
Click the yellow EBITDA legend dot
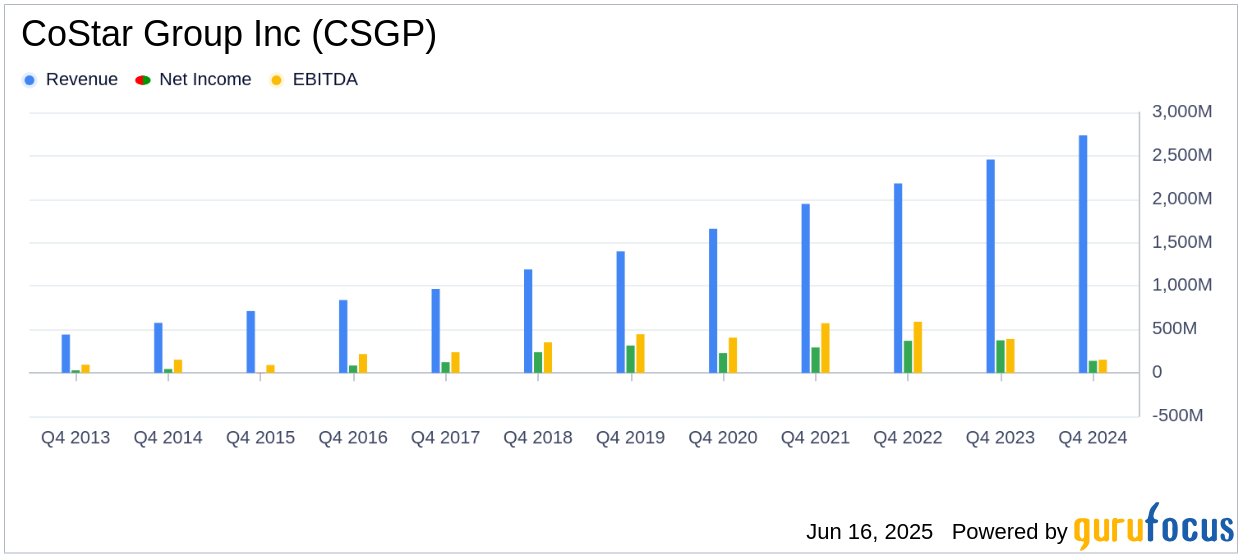(x=276, y=80)
